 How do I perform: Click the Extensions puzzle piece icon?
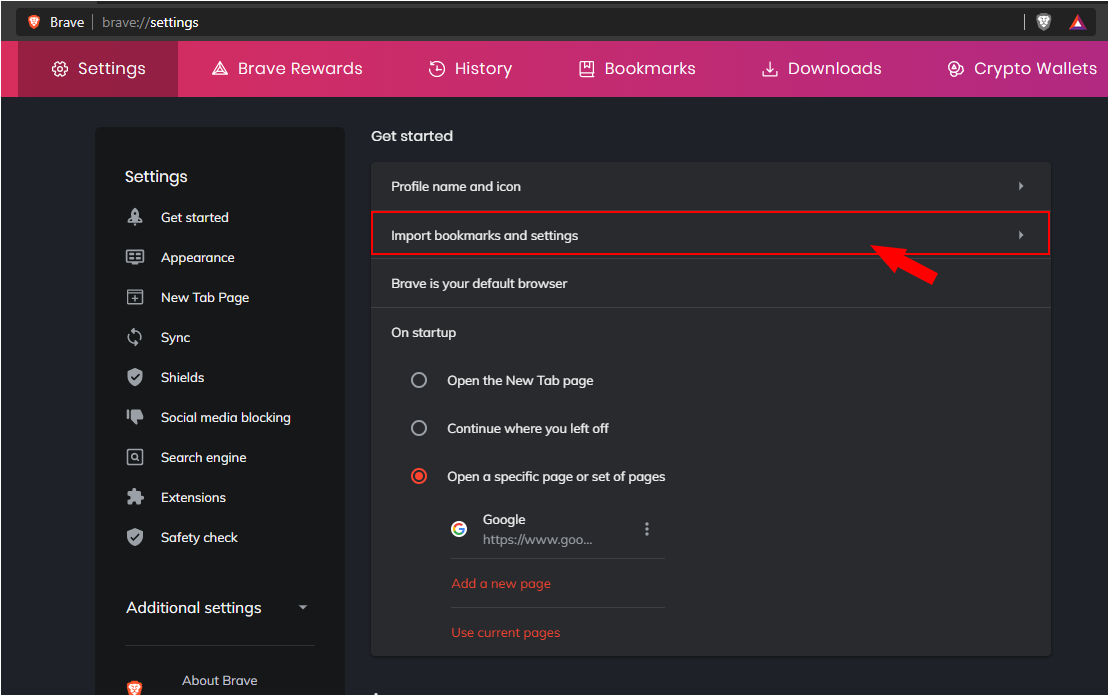coord(135,497)
